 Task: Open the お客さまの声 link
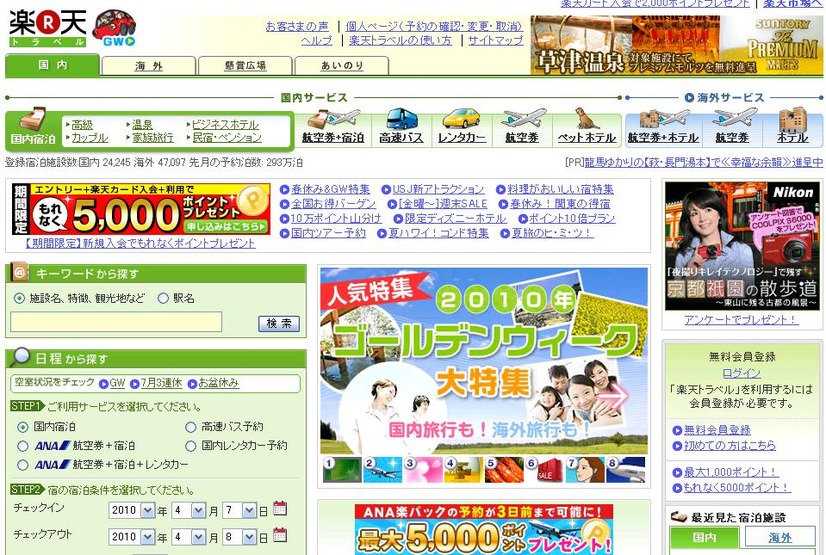(297, 26)
